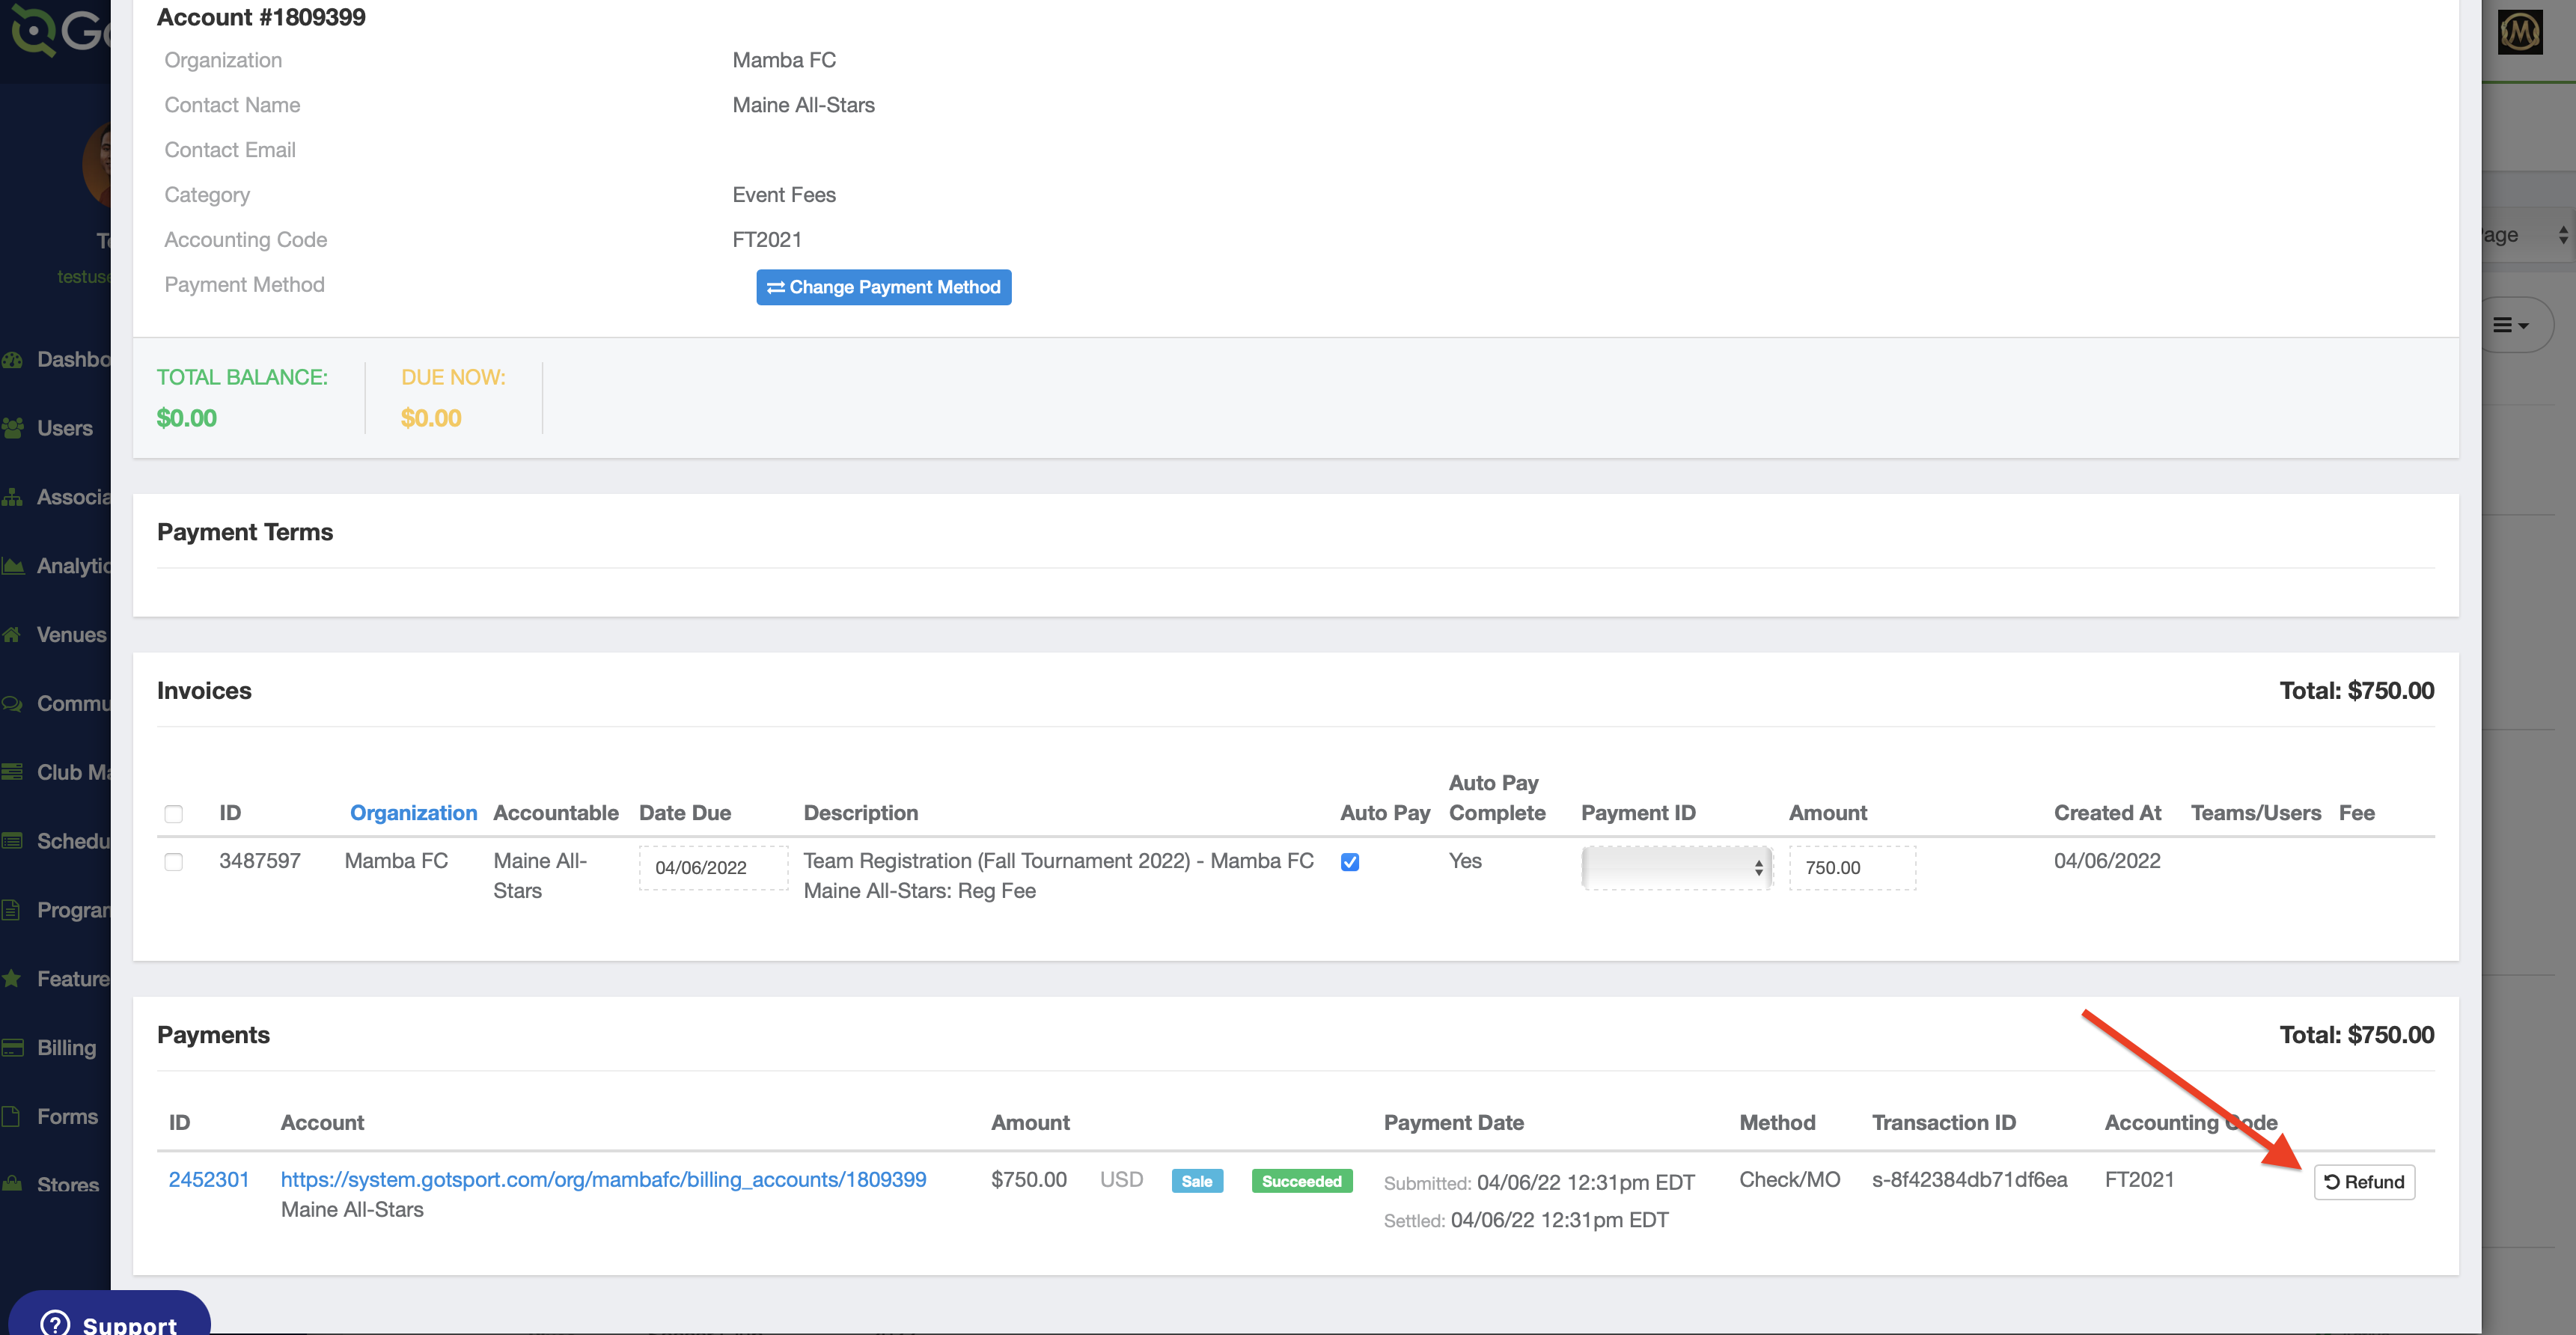Click the Refund button
Viewport: 2576px width, 1335px height.
point(2364,1182)
